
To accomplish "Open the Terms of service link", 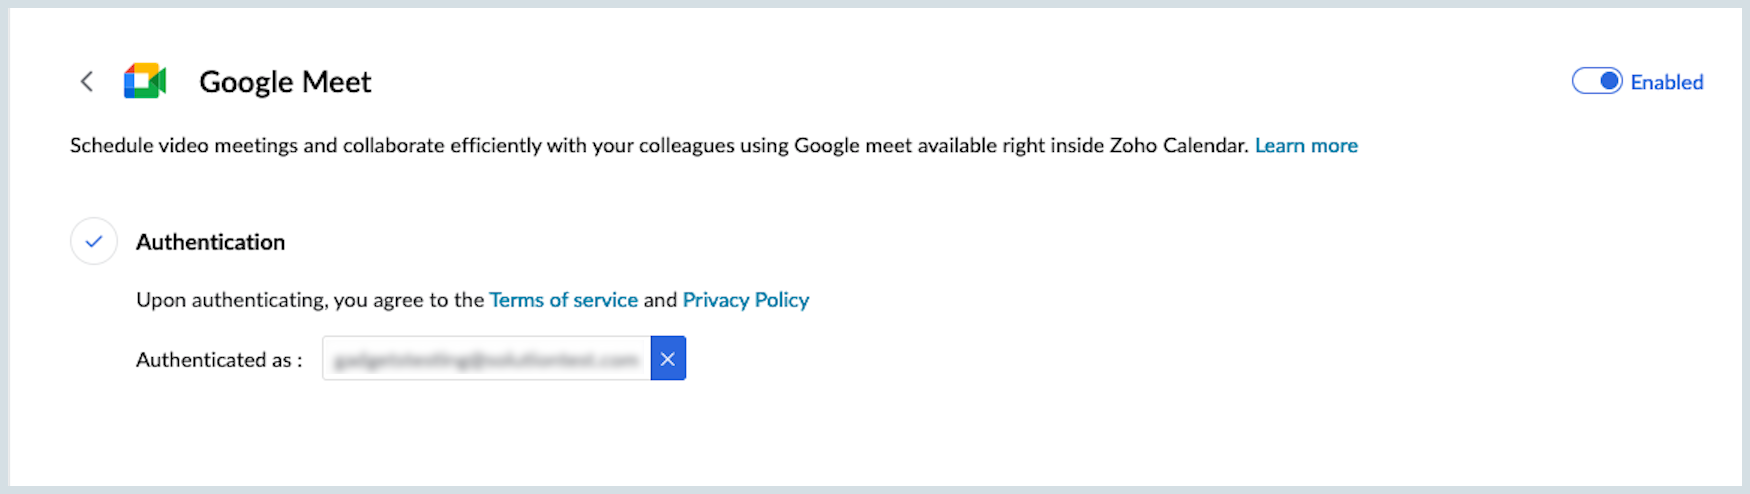I will coord(563,300).
